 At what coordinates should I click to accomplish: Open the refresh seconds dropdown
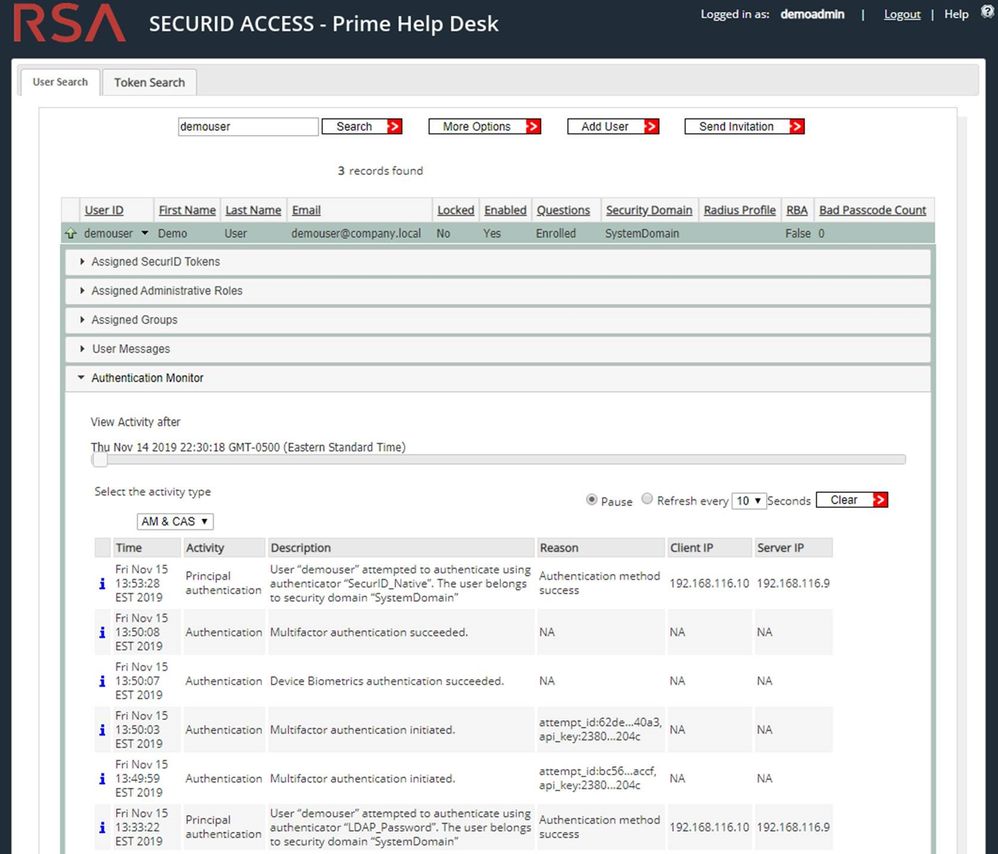(x=748, y=501)
